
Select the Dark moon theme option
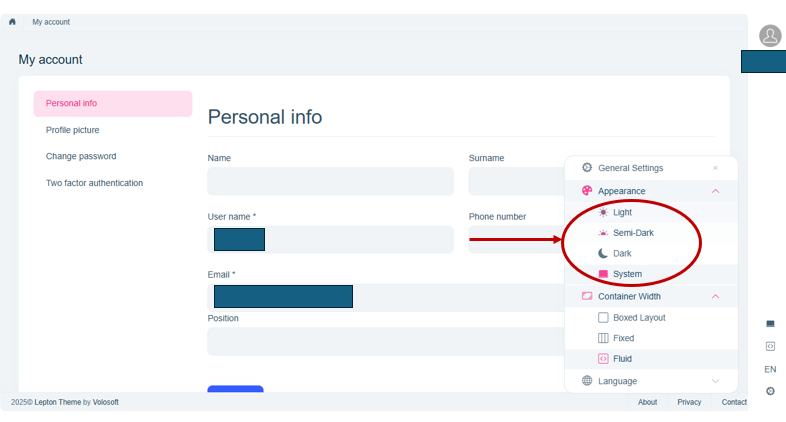622,254
